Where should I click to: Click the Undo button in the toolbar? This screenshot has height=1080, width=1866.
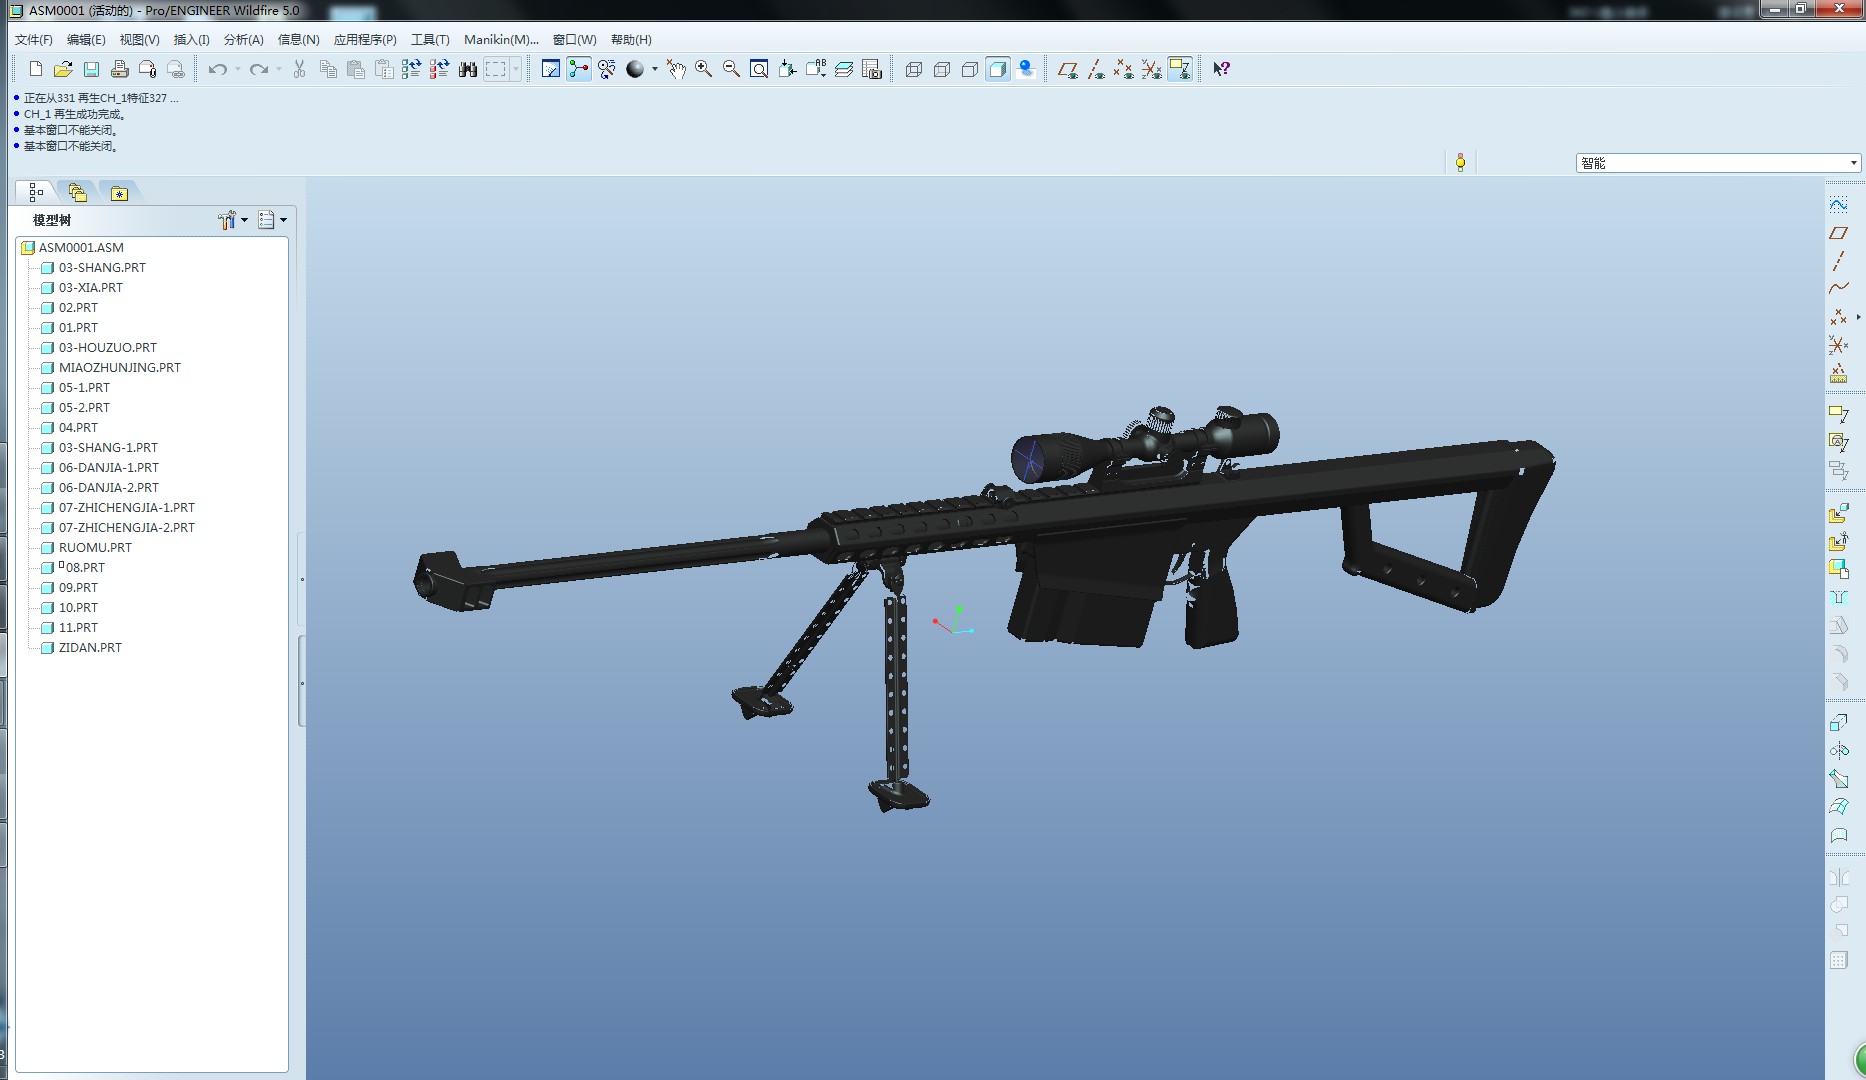216,69
